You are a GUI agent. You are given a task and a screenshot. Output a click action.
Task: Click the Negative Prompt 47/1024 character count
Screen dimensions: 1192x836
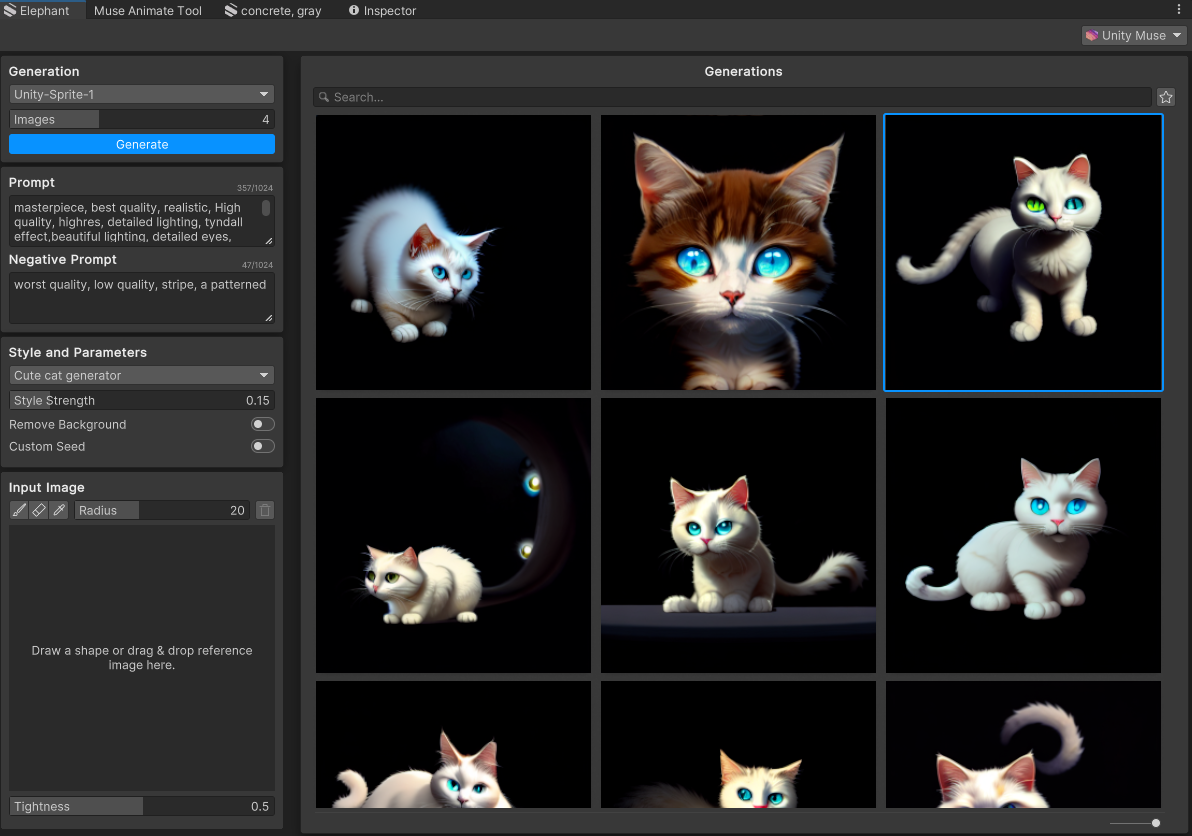pyautogui.click(x=257, y=265)
